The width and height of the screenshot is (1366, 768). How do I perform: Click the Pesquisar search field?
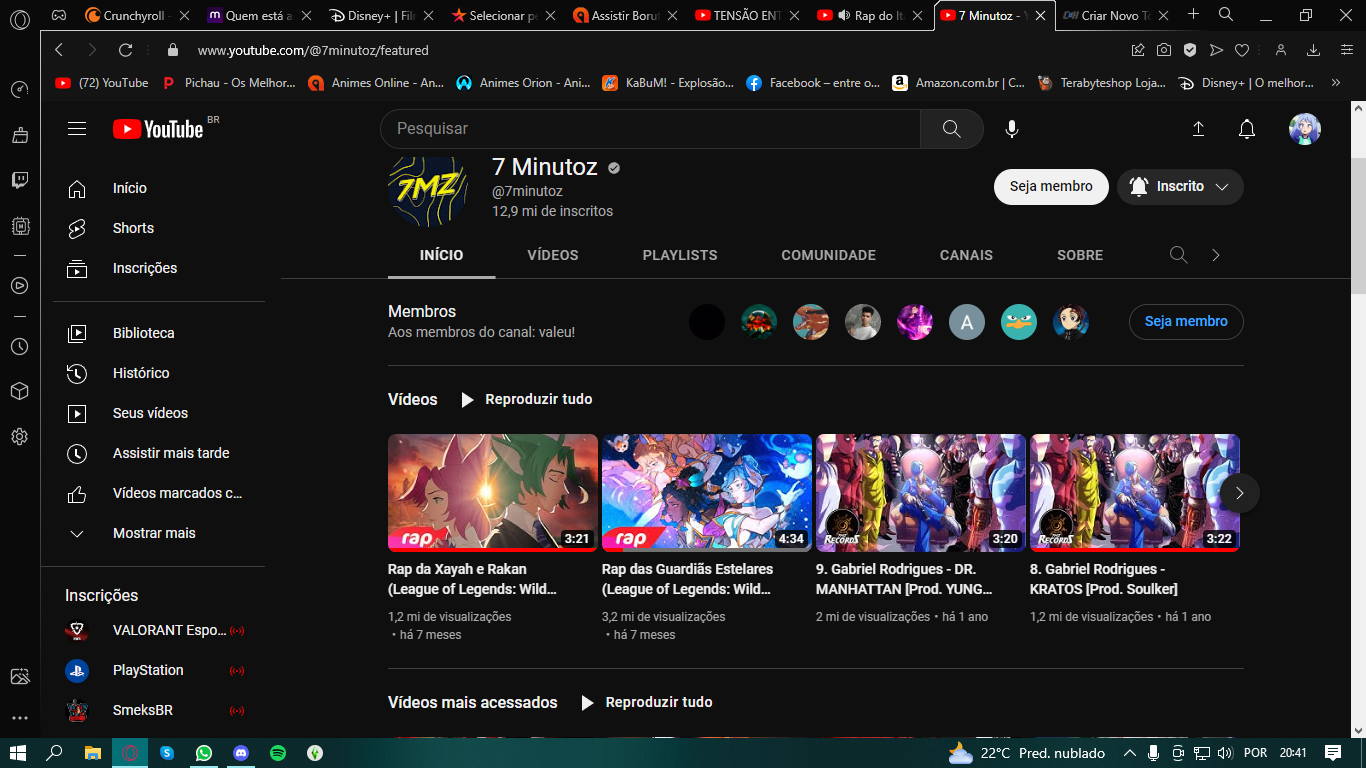[650, 129]
